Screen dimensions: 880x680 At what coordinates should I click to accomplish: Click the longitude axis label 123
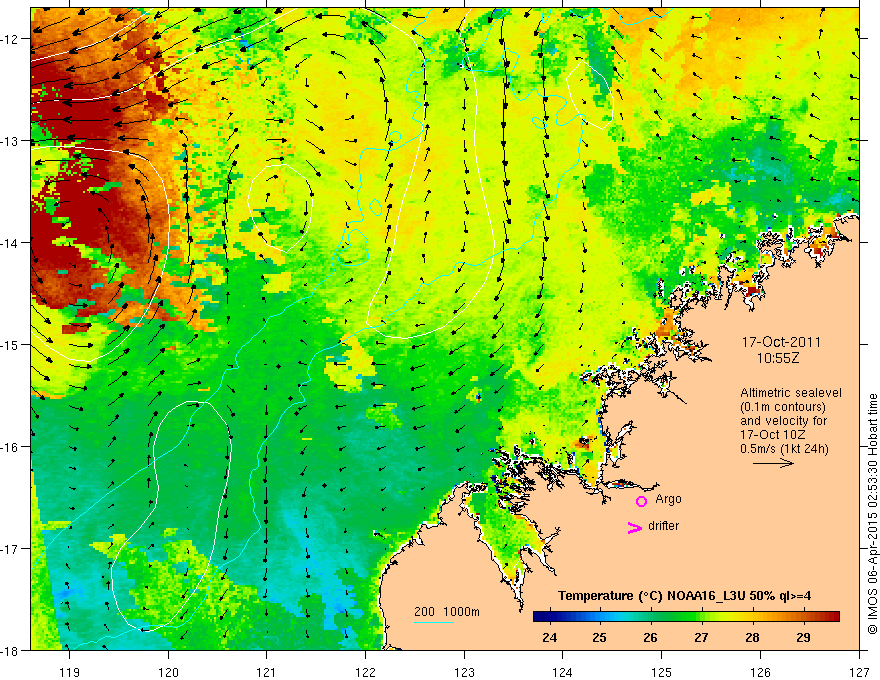pos(464,672)
